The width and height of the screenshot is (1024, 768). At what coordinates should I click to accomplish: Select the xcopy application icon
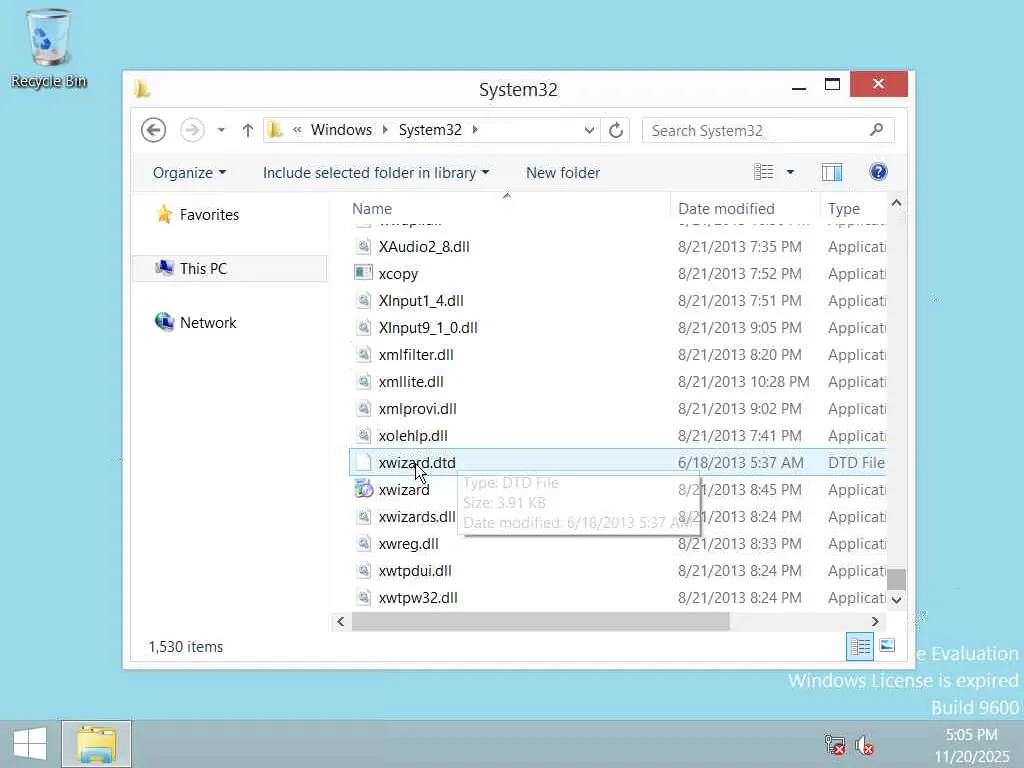click(x=363, y=273)
